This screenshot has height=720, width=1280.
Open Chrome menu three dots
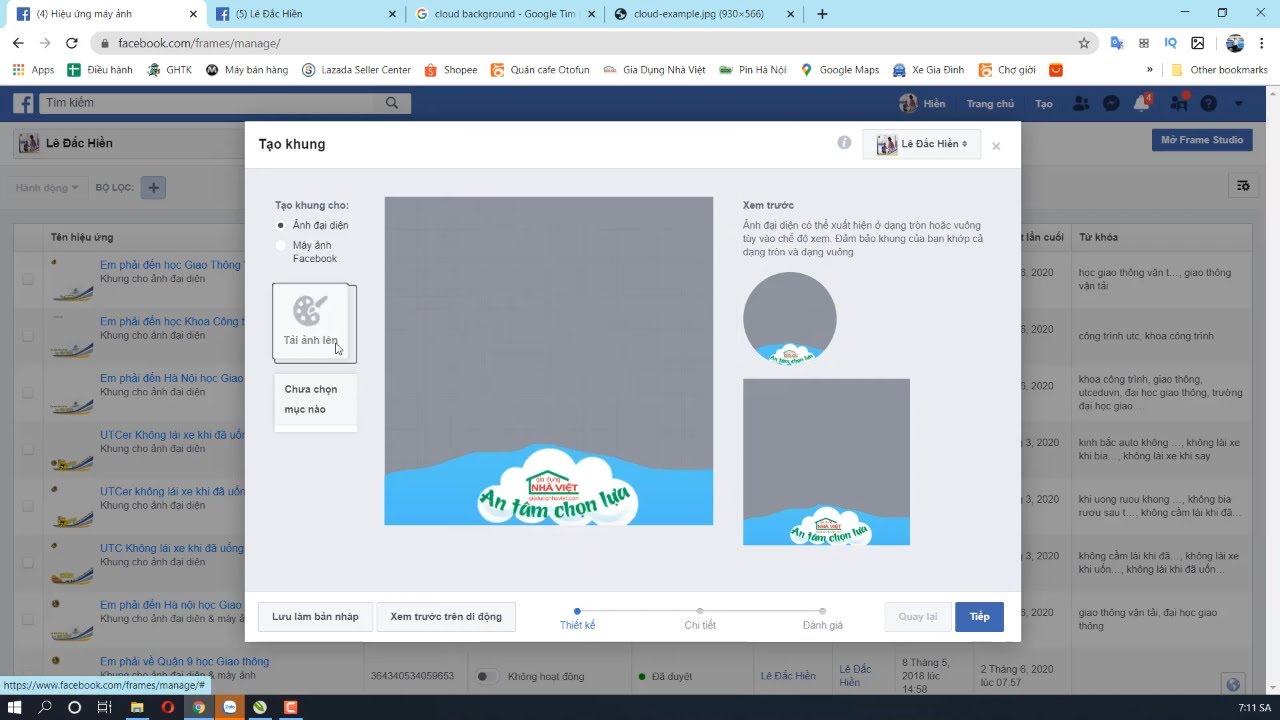[x=1261, y=43]
